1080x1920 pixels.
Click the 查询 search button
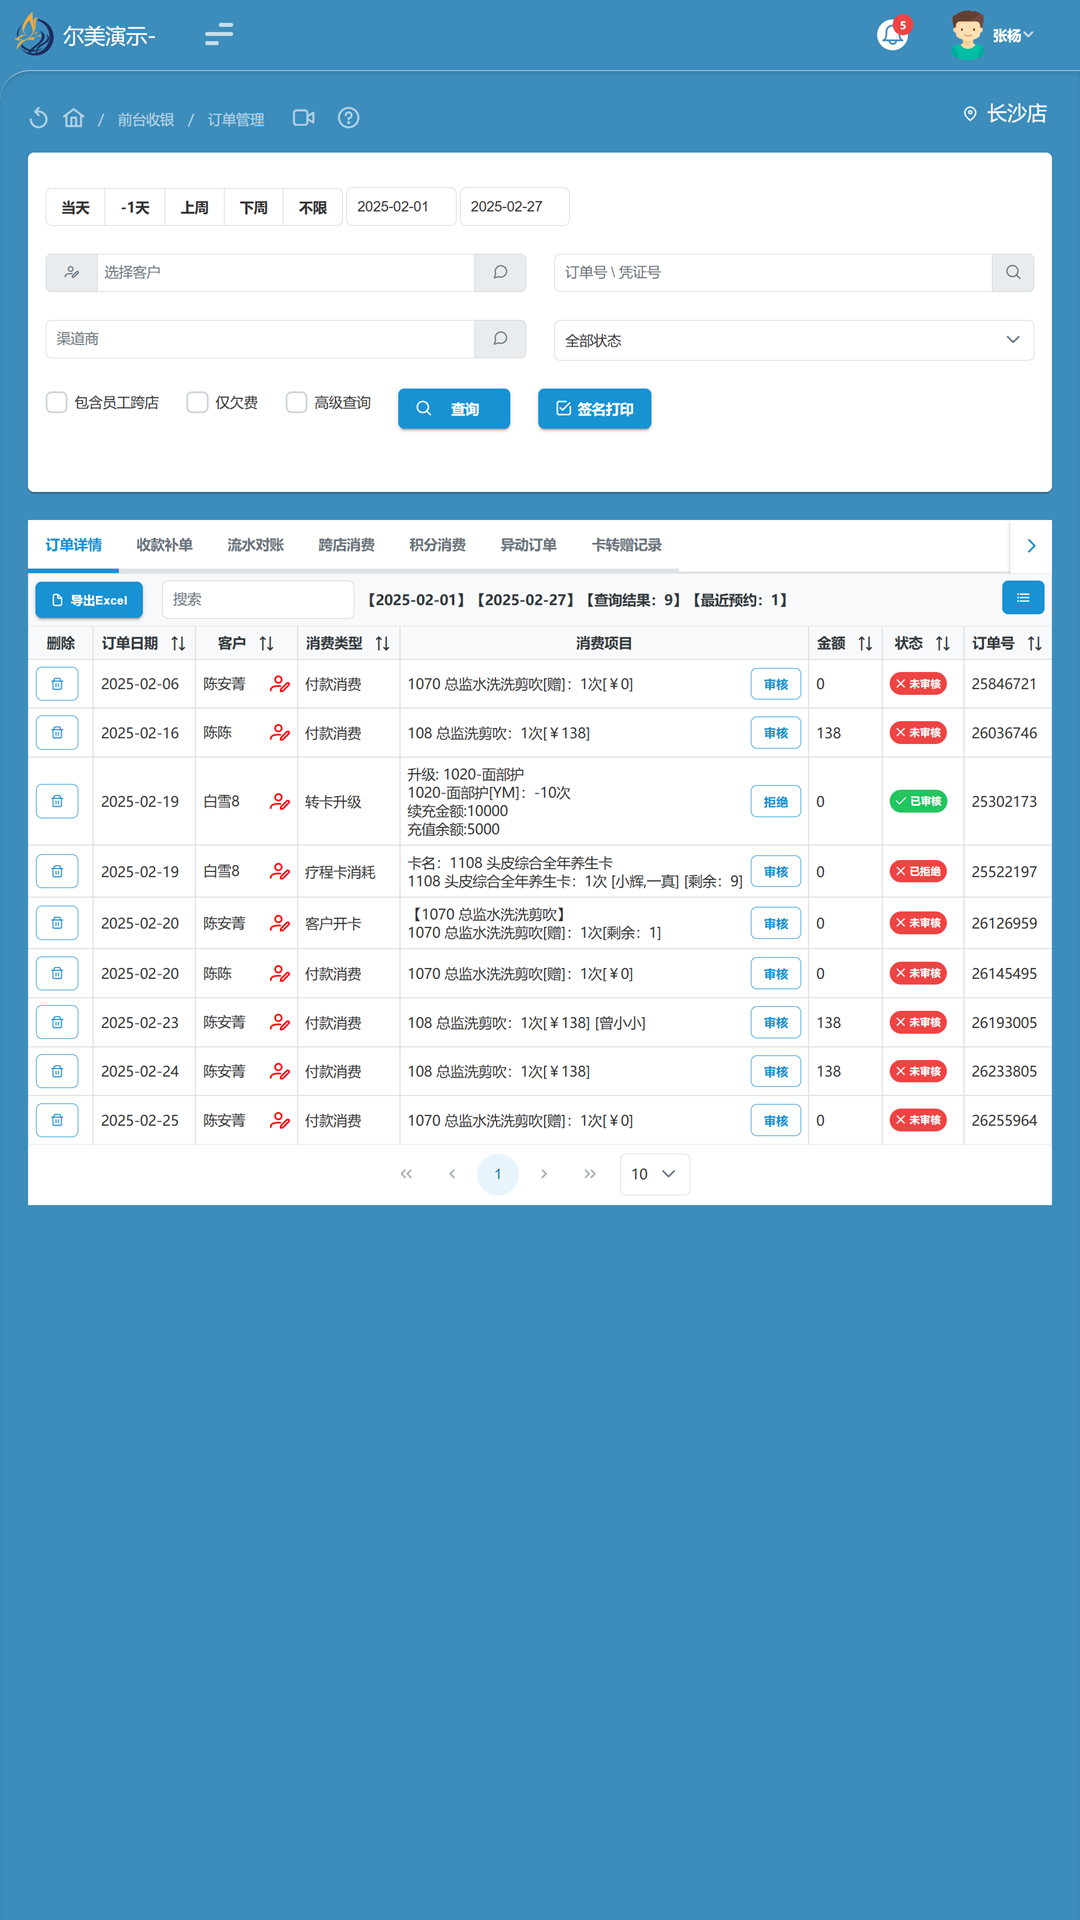(454, 409)
